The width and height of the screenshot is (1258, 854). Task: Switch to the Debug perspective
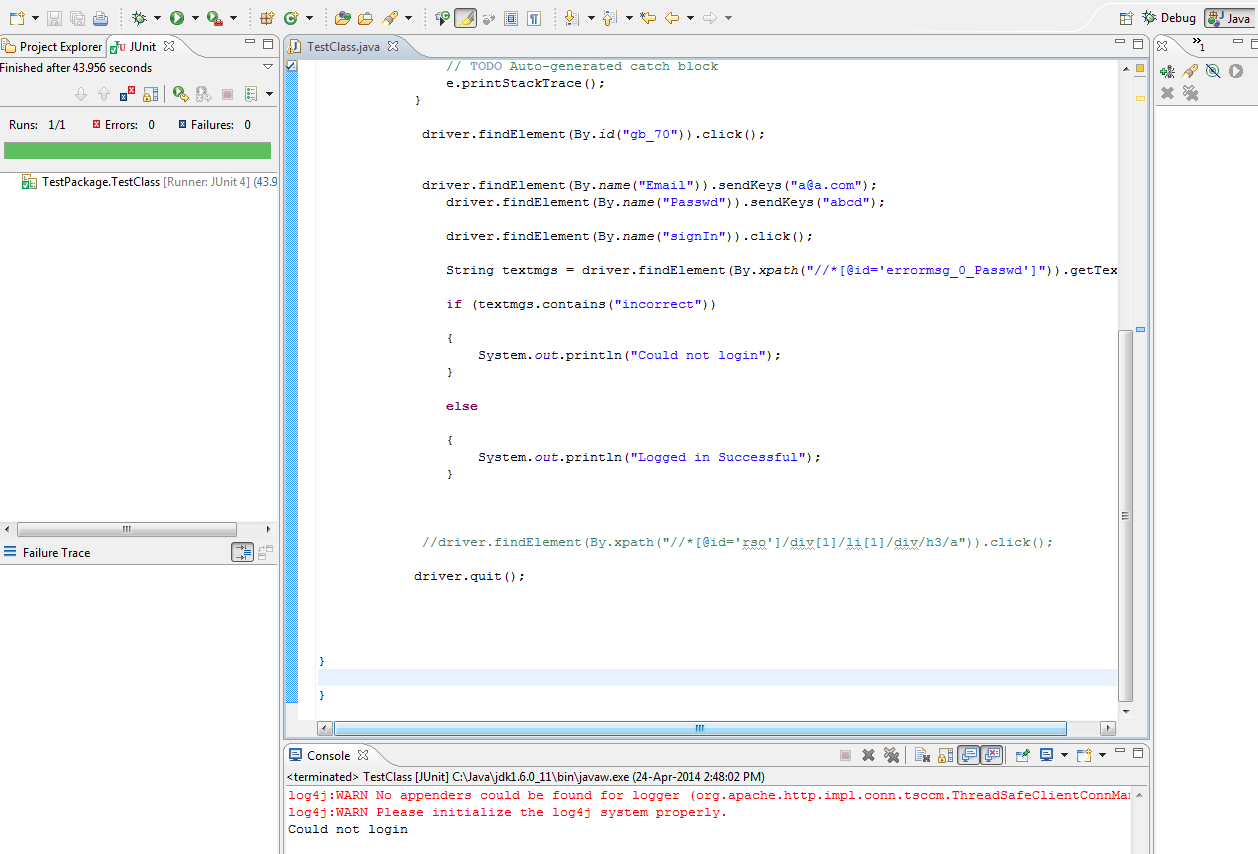click(1169, 18)
